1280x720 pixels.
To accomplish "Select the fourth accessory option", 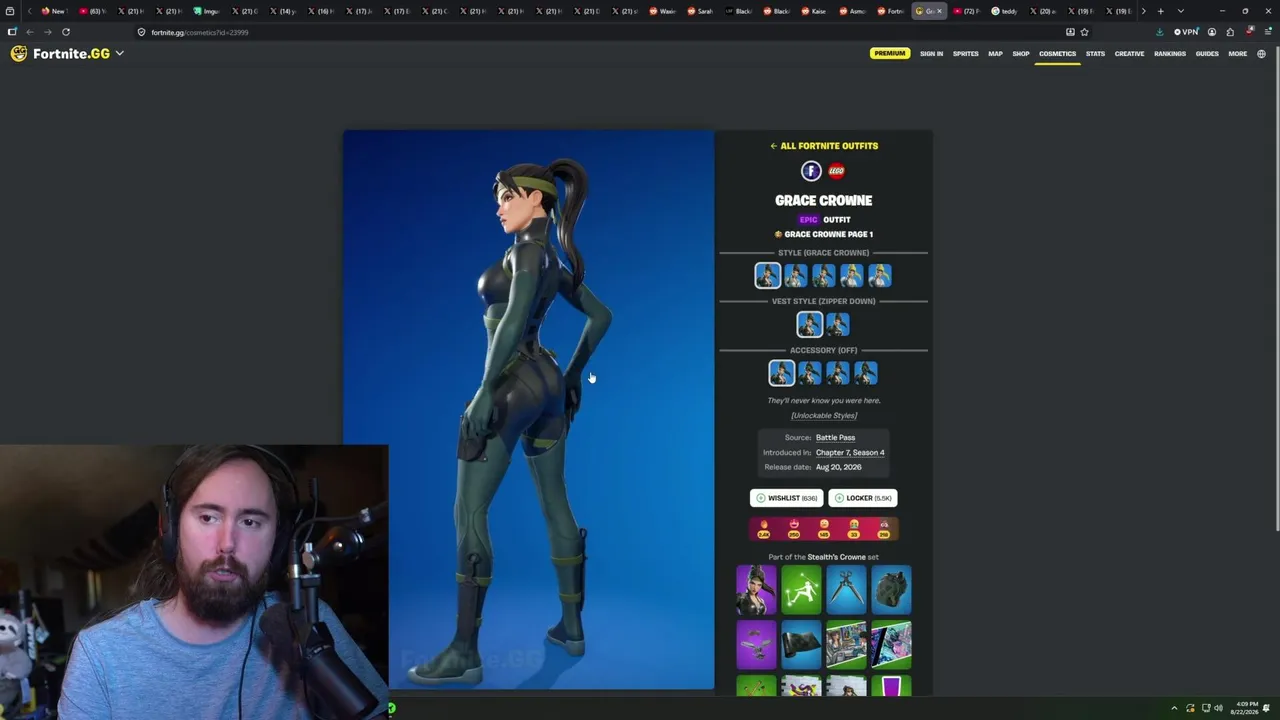I will click(866, 373).
